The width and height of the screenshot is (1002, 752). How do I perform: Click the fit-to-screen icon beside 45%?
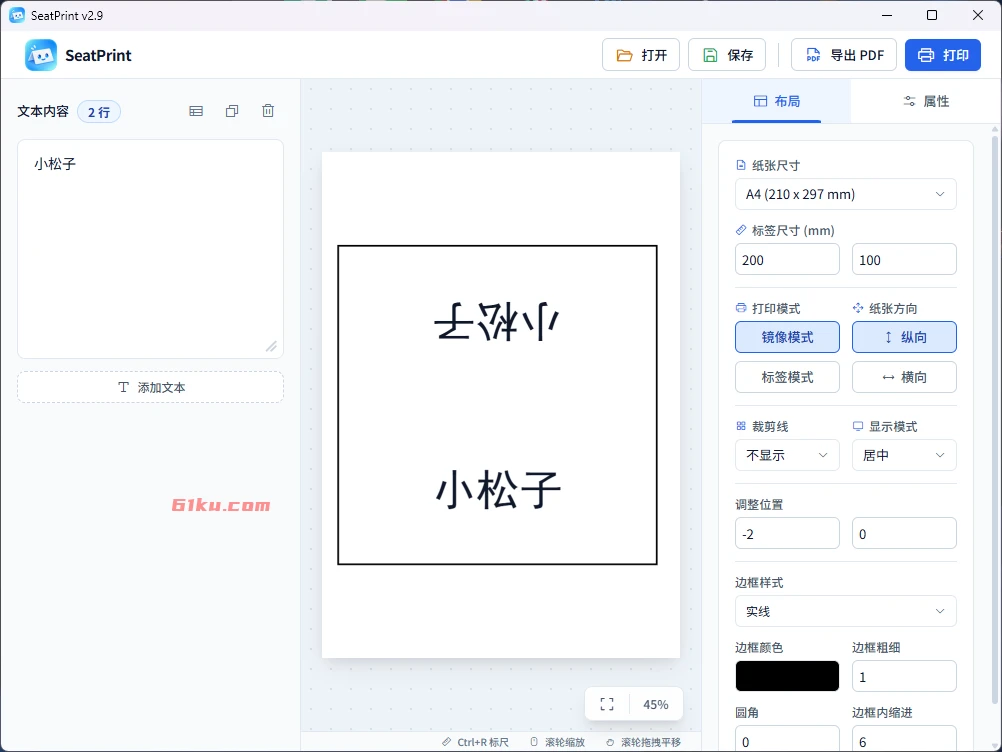[x=607, y=704]
